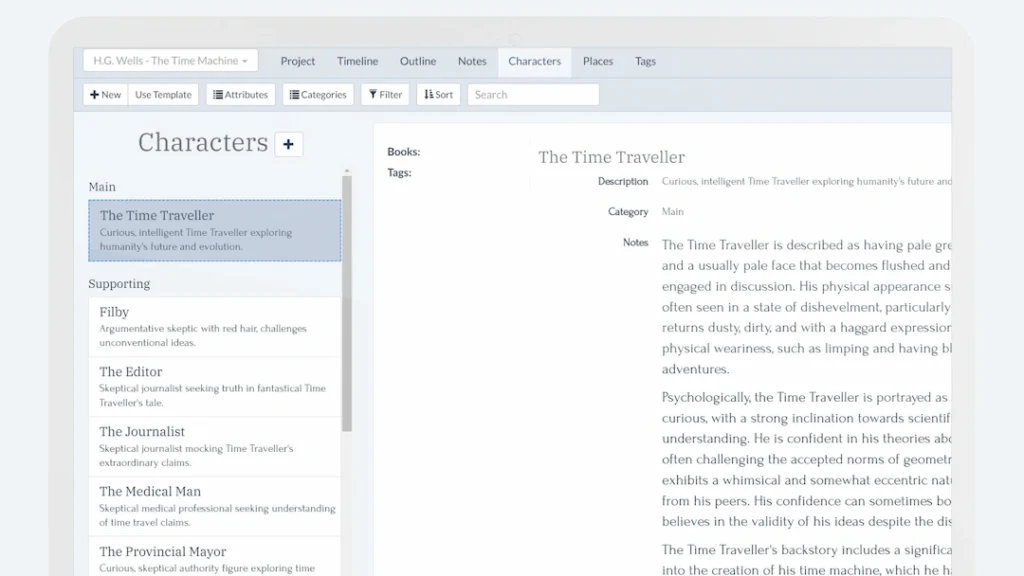The width and height of the screenshot is (1024, 576).
Task: Select The Editor character card
Action: click(215, 387)
